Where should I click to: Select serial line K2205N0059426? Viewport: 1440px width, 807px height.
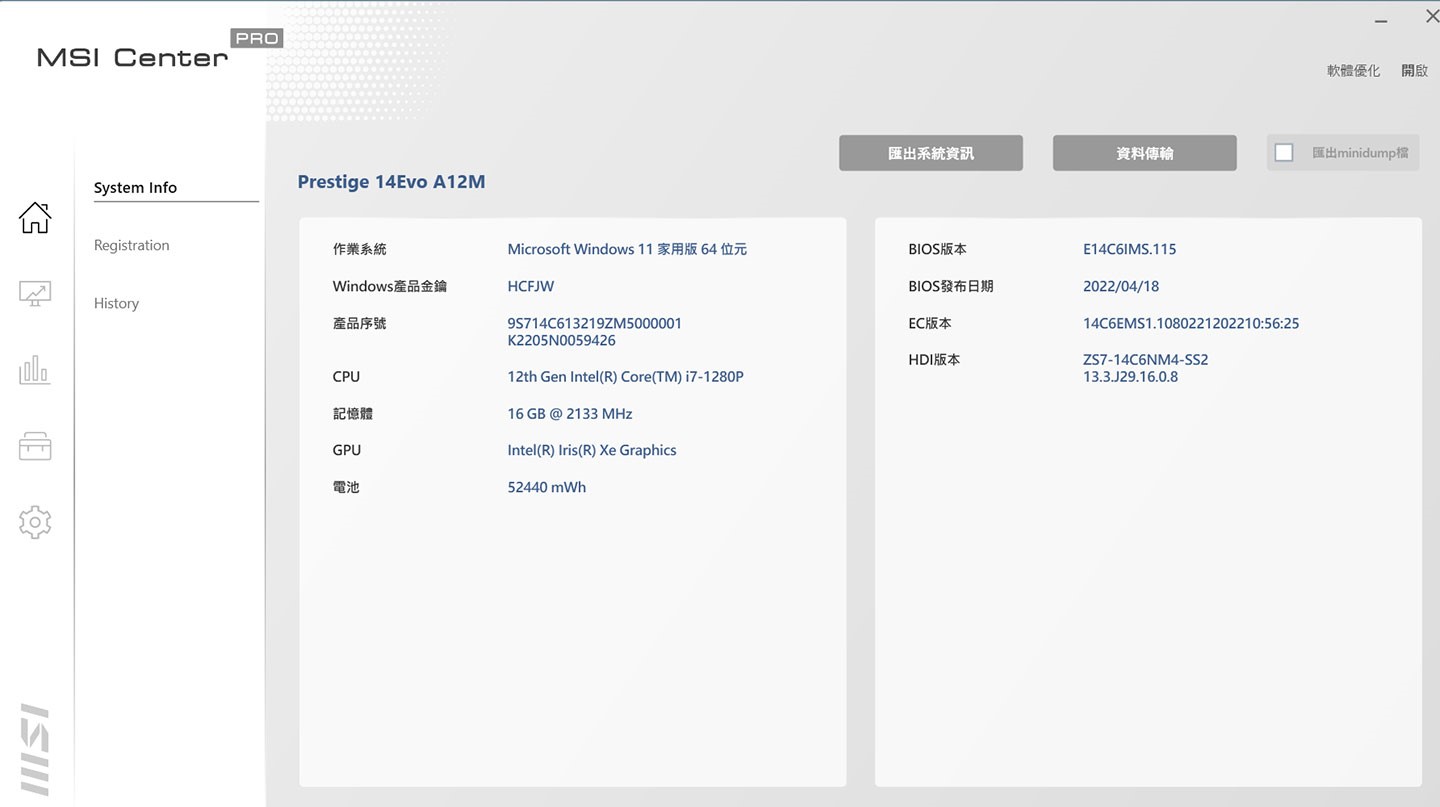[x=562, y=340]
